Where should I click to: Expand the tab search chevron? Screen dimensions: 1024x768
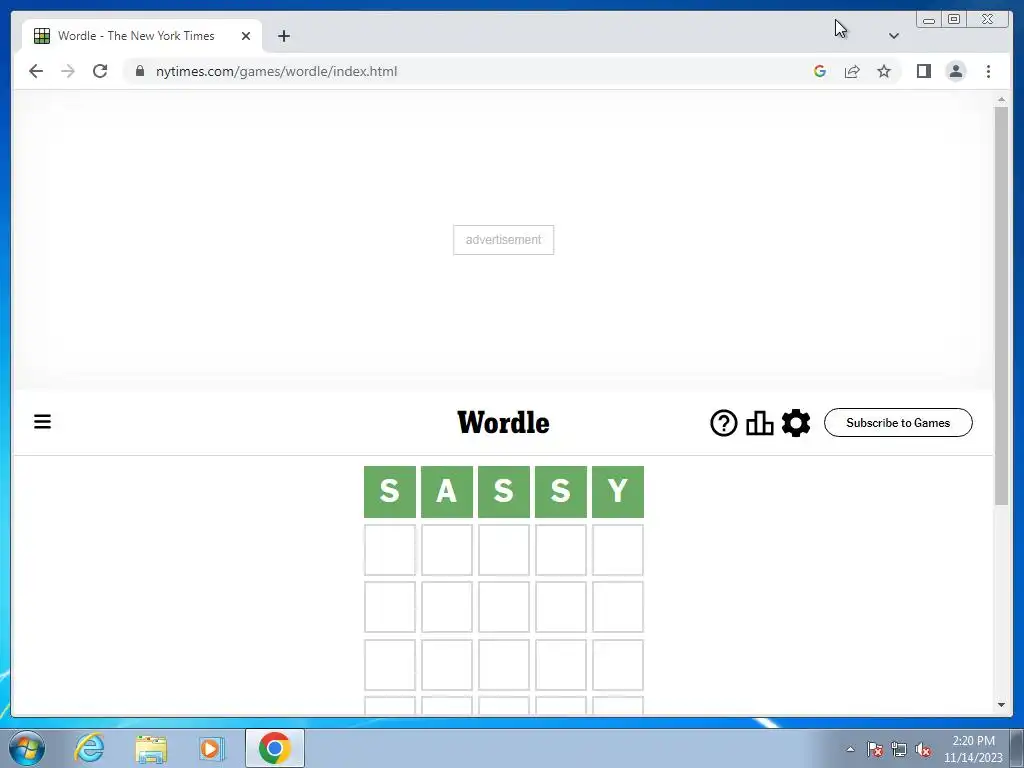coord(894,36)
